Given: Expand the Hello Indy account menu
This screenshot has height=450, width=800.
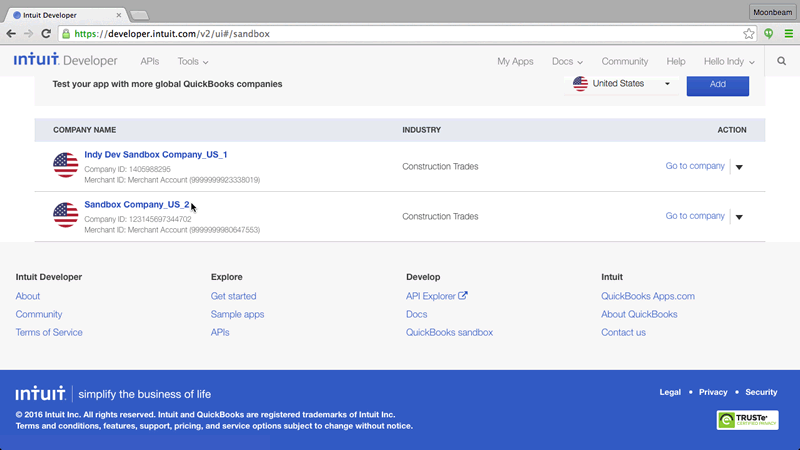Looking at the screenshot, I should tap(729, 61).
